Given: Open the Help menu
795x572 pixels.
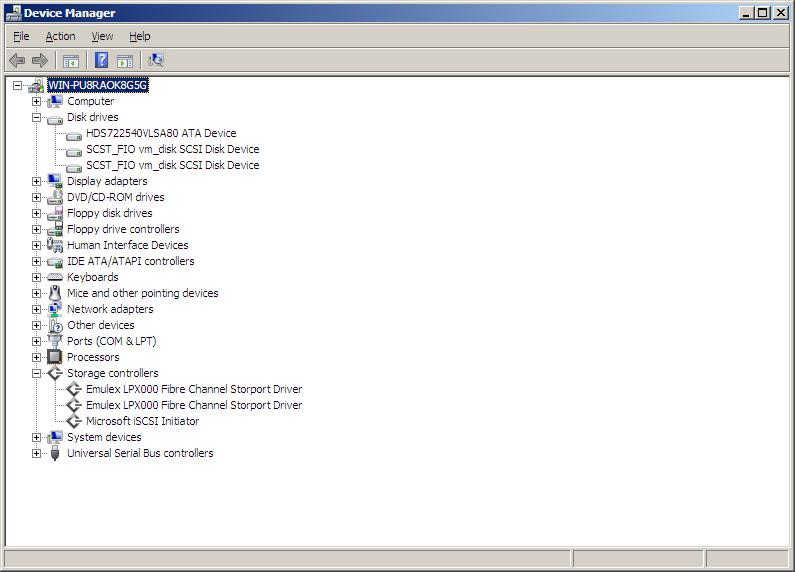Looking at the screenshot, I should tap(139, 37).
